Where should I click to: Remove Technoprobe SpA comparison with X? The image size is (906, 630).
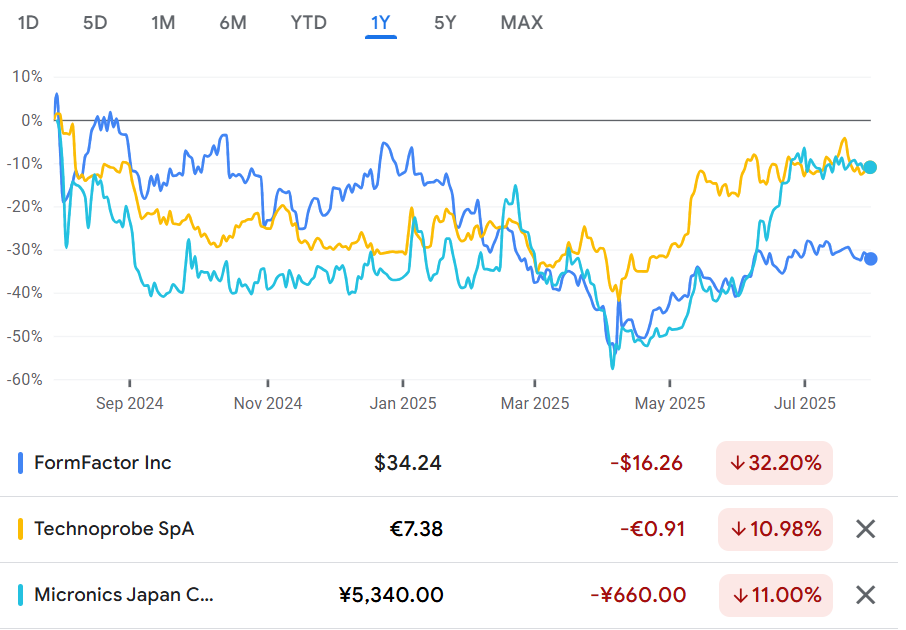point(866,529)
